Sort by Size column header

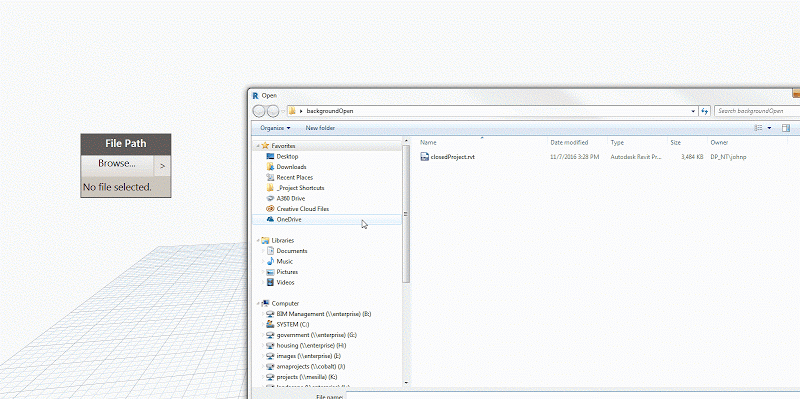tap(676, 142)
